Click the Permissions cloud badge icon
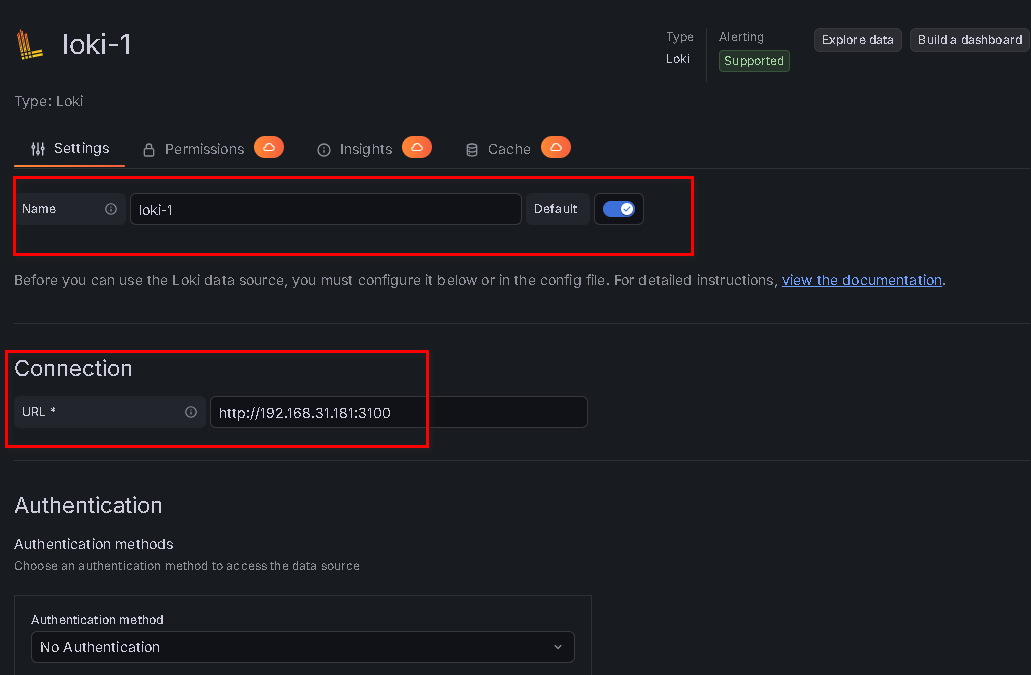The height and width of the screenshot is (675, 1031). (269, 147)
